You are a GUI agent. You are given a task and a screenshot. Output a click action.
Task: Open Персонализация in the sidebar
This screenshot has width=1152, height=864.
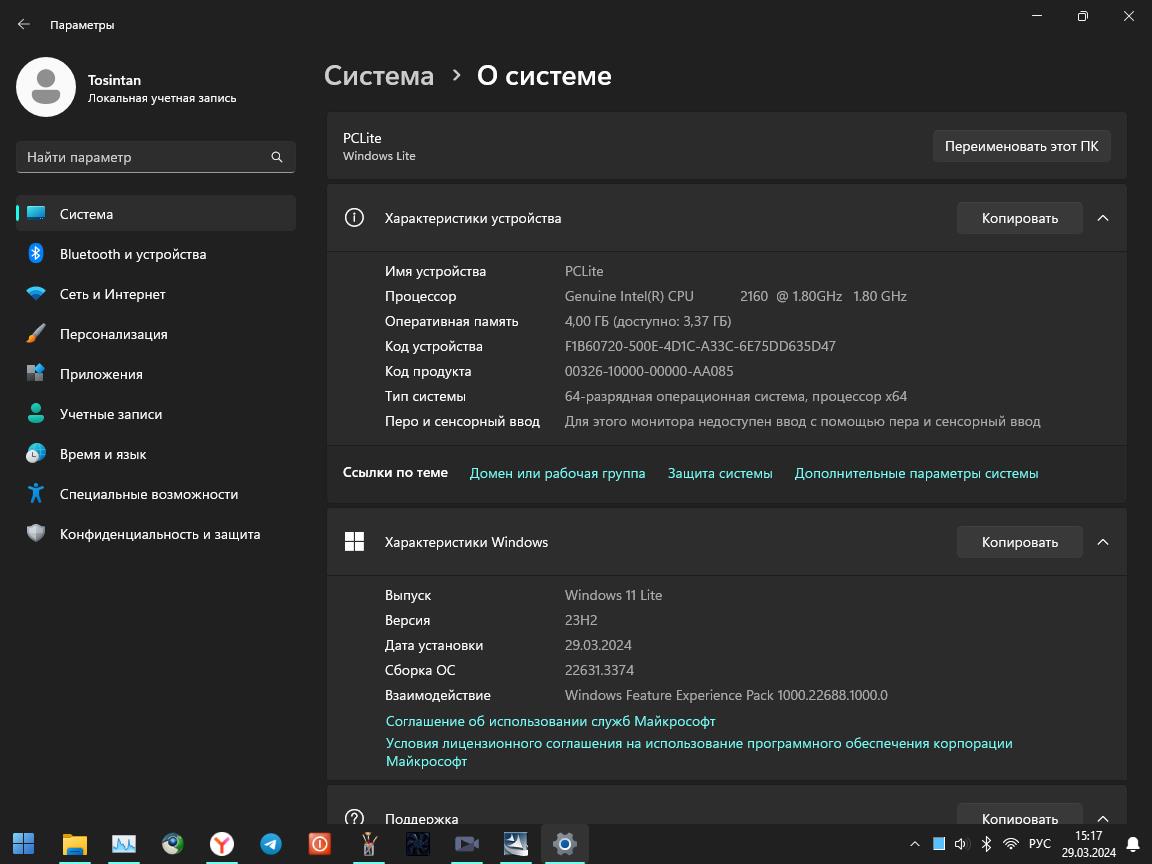point(156,334)
